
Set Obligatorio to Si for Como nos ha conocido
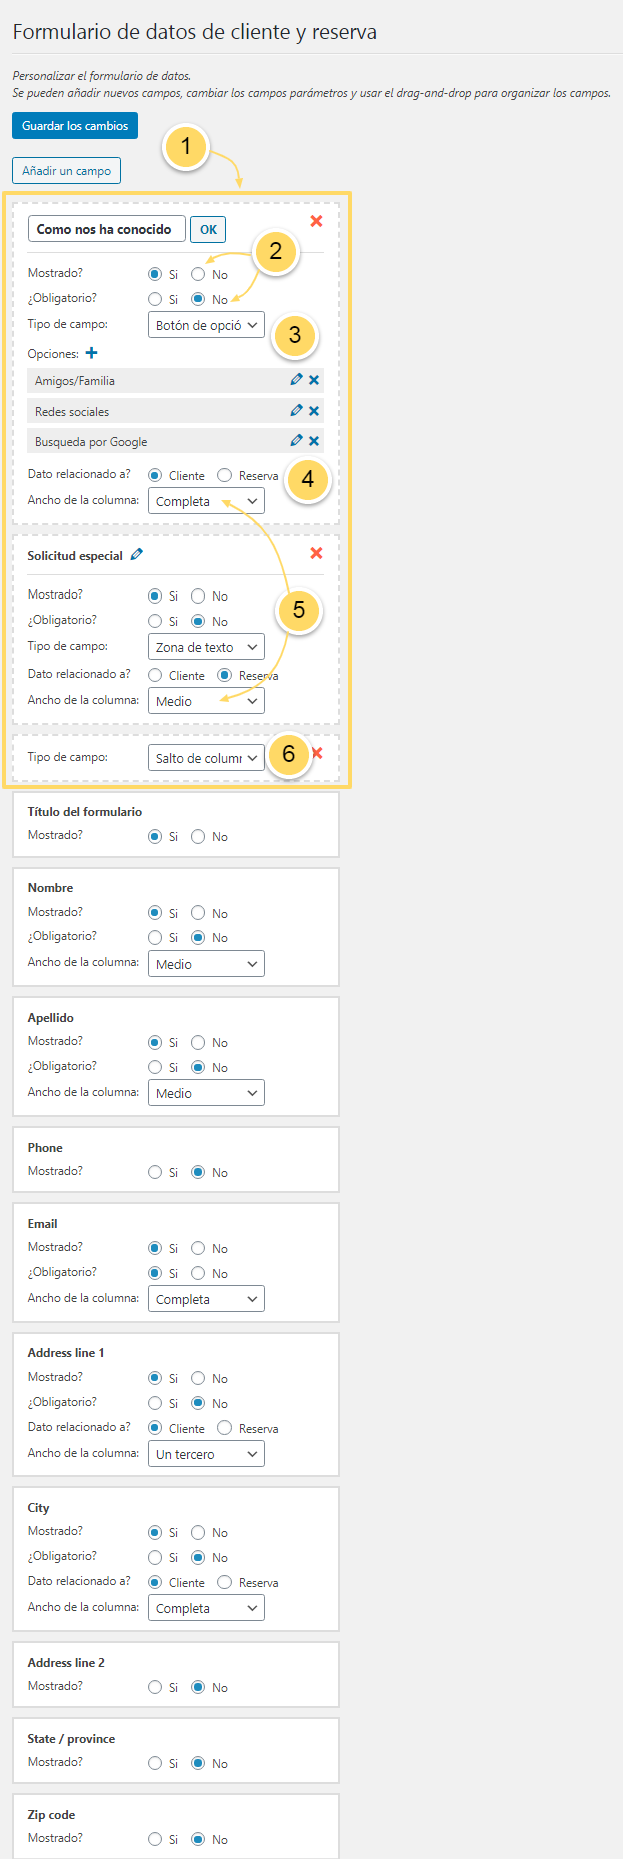[153, 298]
